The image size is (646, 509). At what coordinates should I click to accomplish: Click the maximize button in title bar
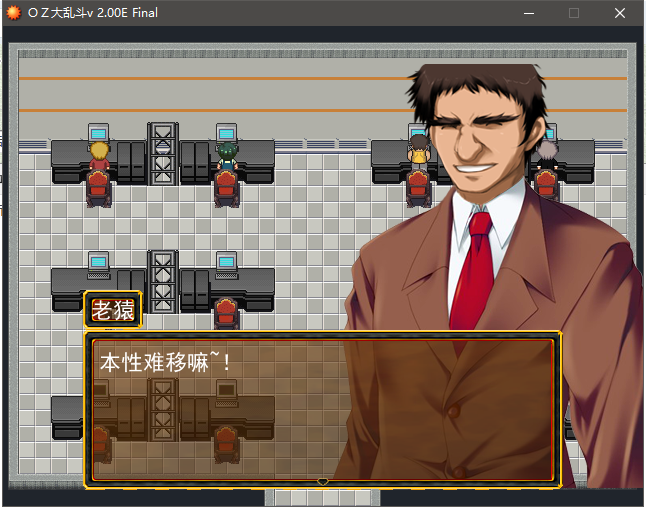(574, 13)
